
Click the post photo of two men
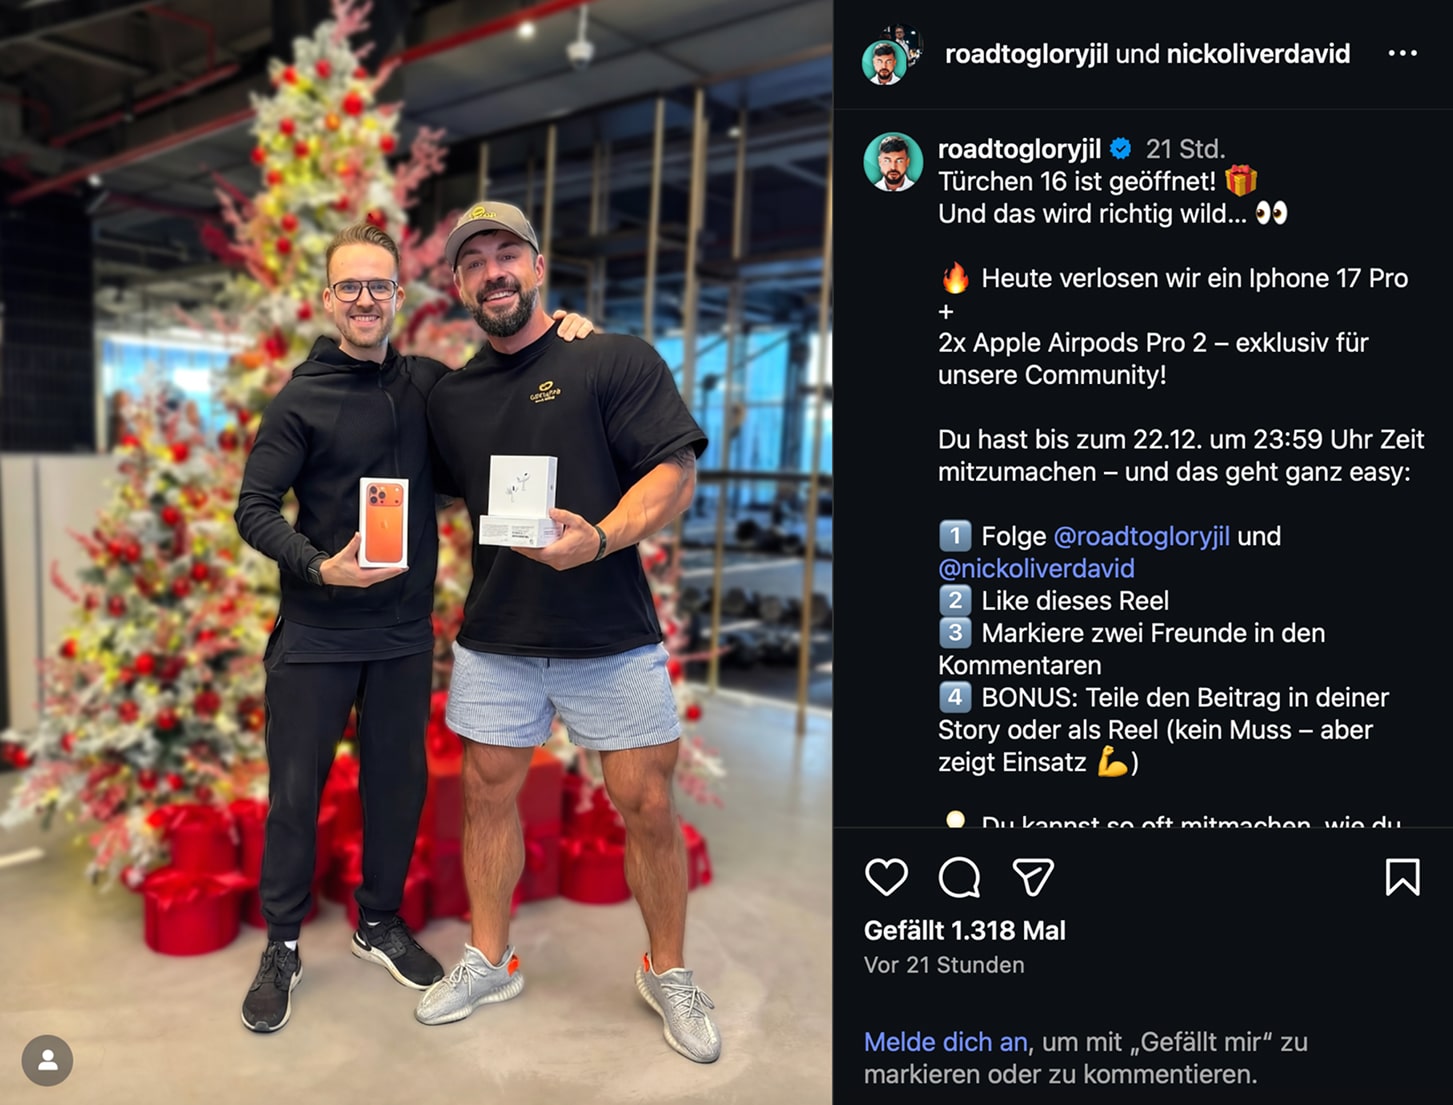pos(416,552)
